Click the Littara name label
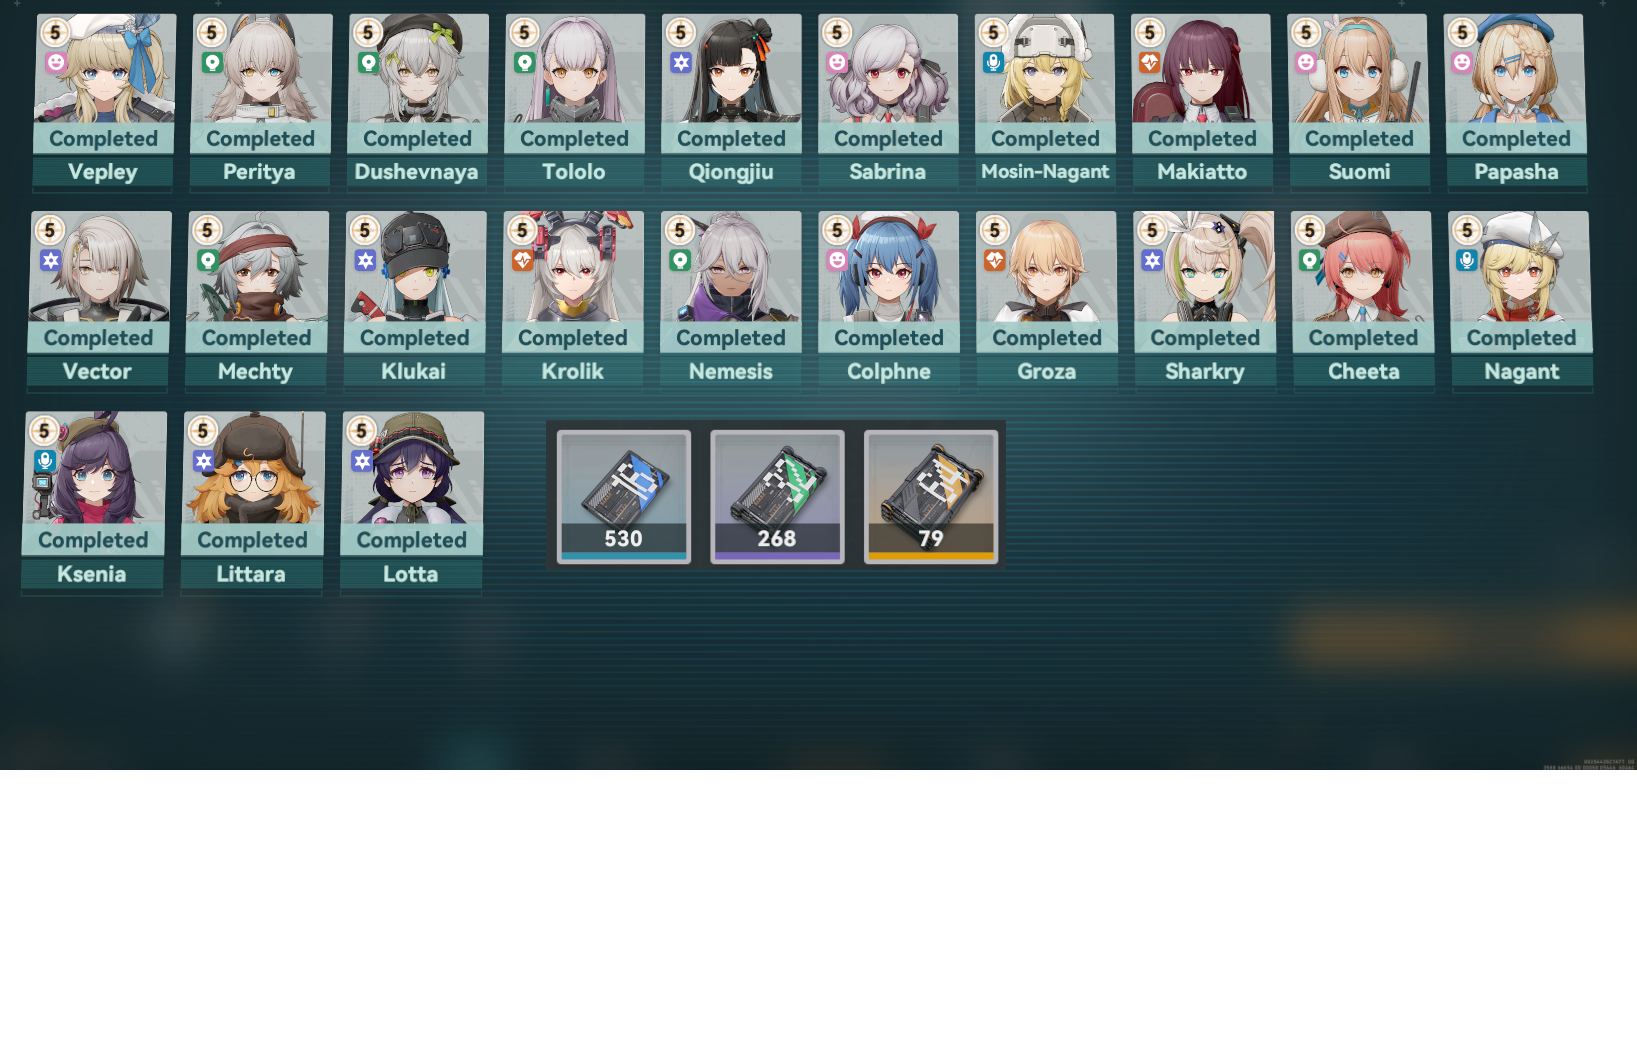This screenshot has width=1637, height=1057. pyautogui.click(x=251, y=574)
